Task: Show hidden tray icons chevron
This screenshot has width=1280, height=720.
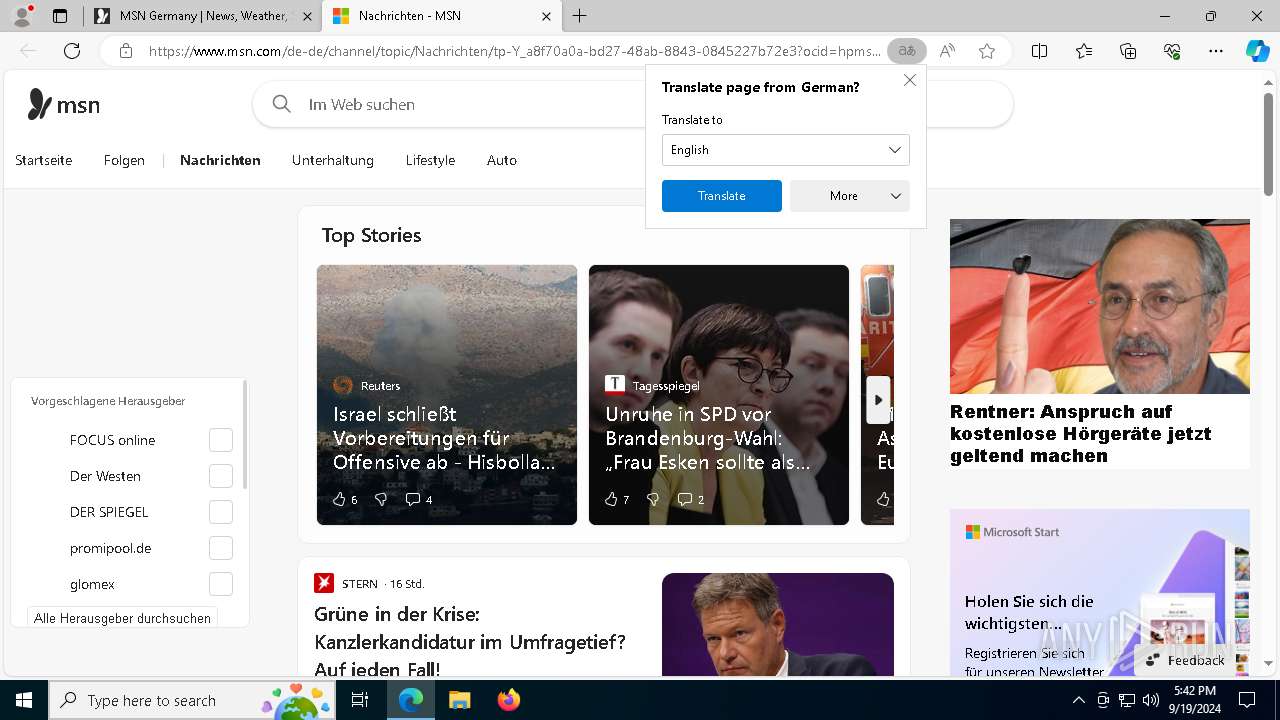Action: pos(1078,700)
